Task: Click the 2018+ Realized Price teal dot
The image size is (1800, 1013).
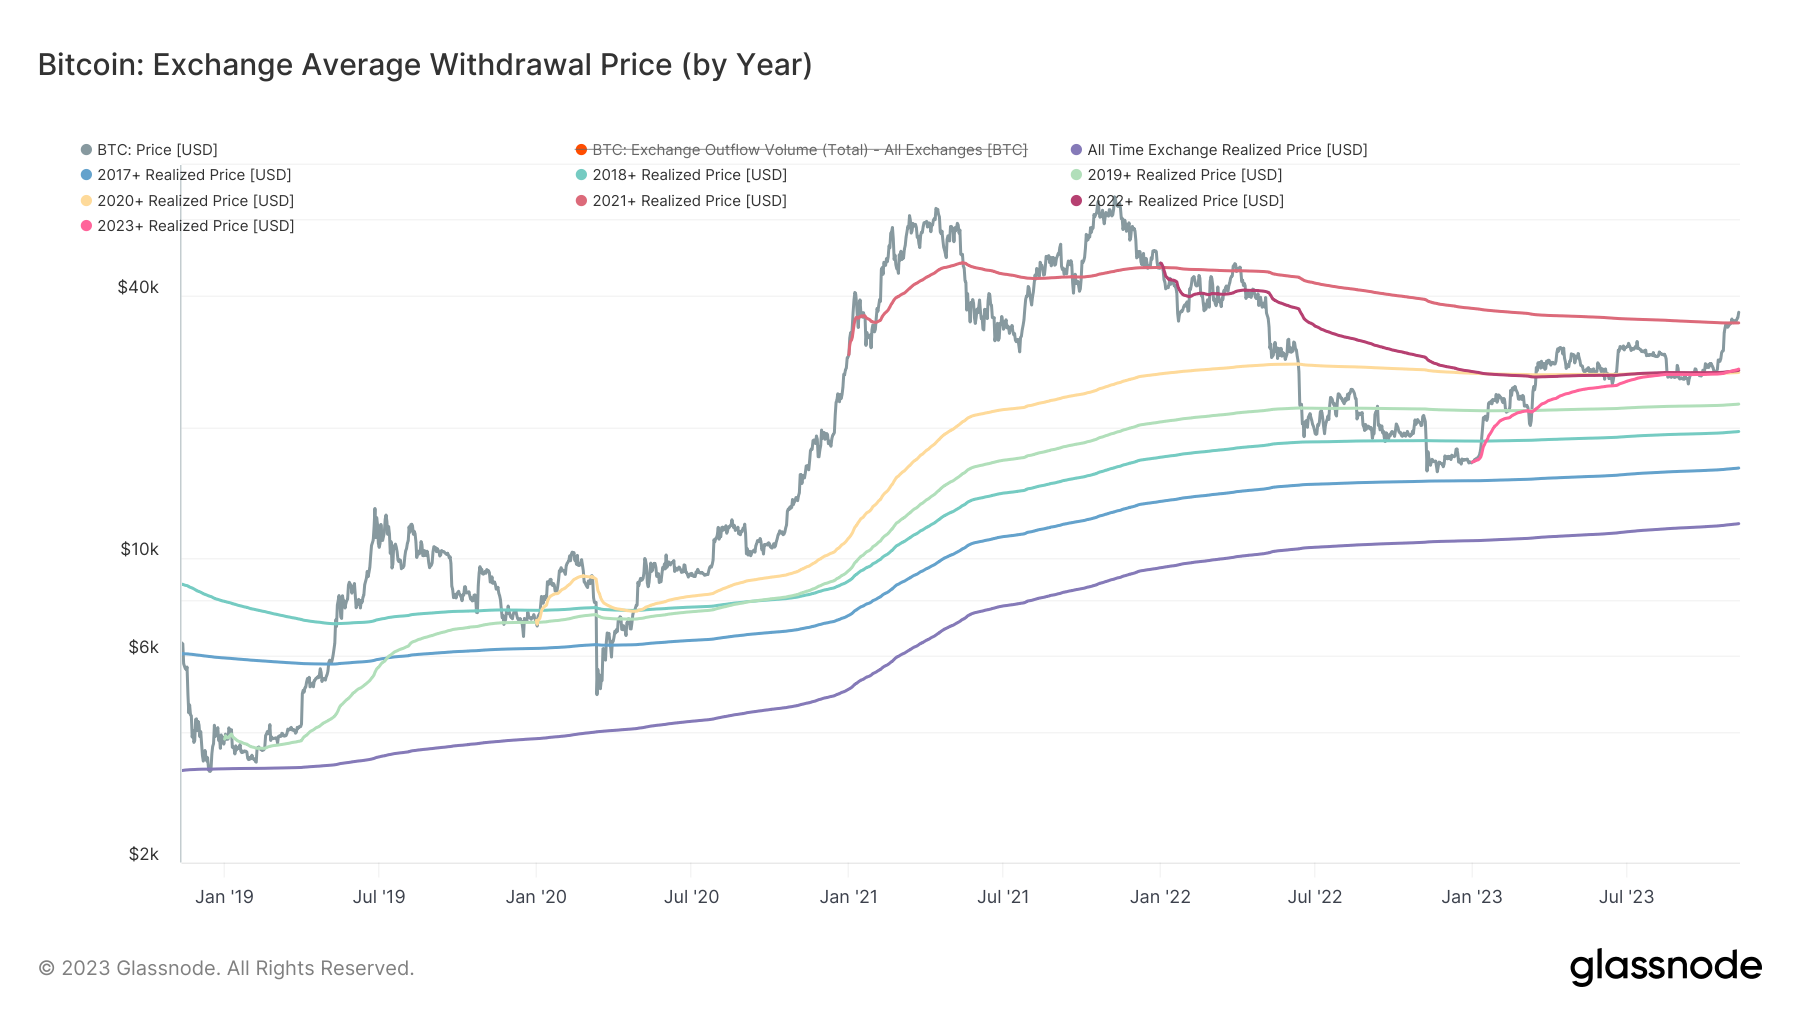Action: [x=581, y=175]
